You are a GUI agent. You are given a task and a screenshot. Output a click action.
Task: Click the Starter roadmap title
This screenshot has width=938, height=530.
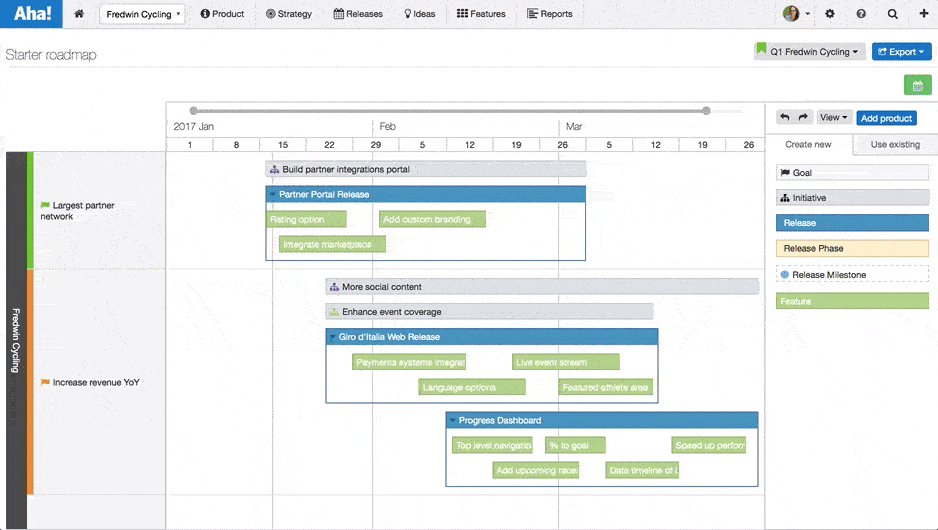coord(51,54)
